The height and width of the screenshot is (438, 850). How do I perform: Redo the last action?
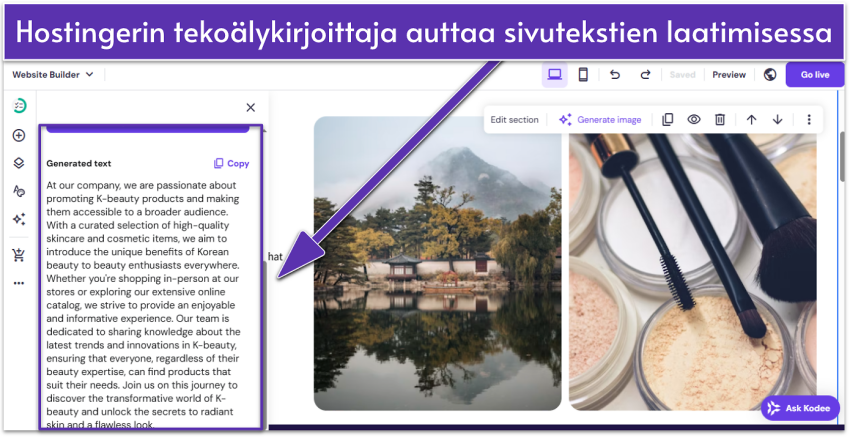click(x=645, y=75)
